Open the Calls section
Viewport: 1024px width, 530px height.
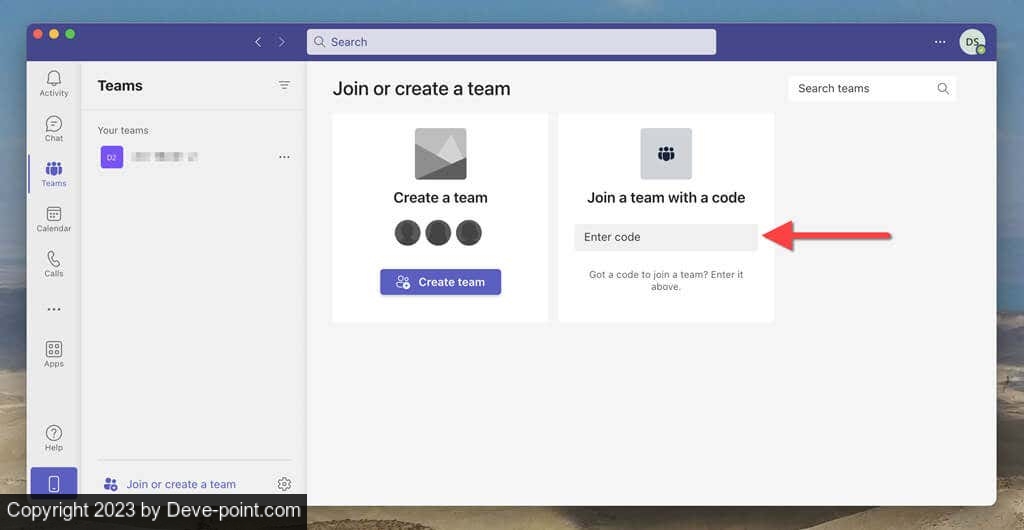click(x=54, y=264)
